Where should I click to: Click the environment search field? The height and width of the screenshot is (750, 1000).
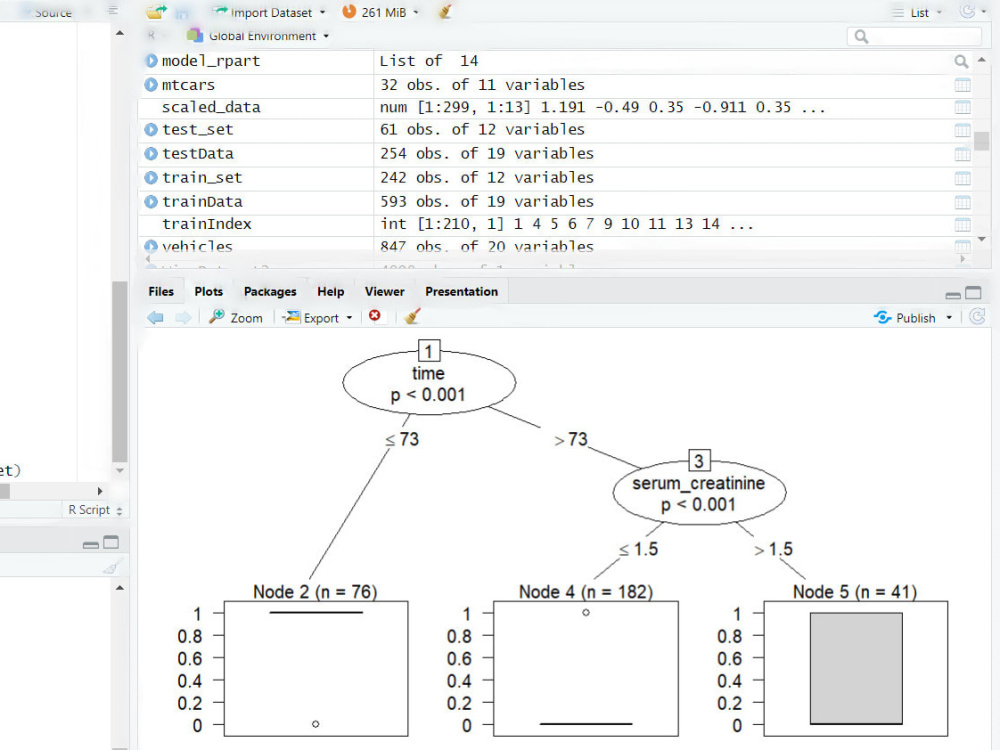(914, 36)
